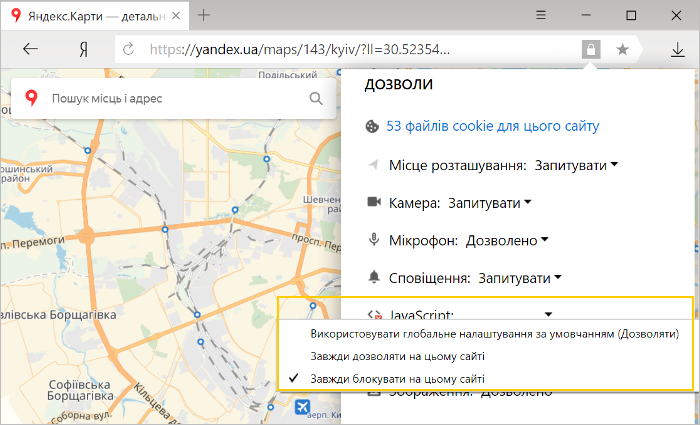Expand the Камера permission dropdown
700x425 pixels.
[489, 203]
